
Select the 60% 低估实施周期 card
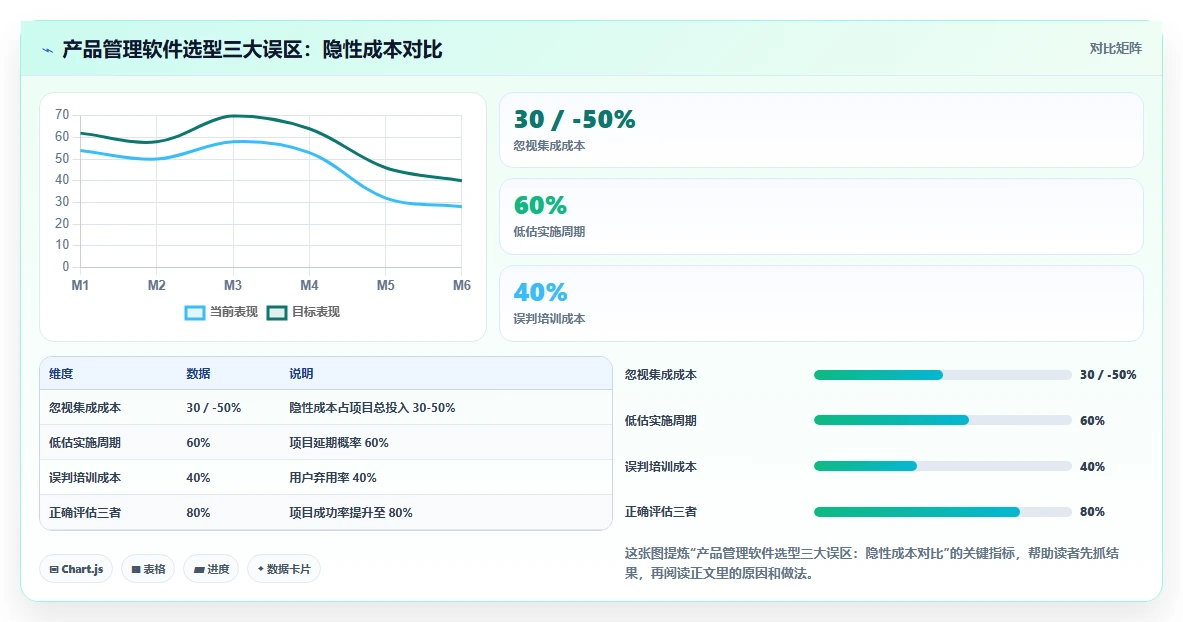(821, 217)
